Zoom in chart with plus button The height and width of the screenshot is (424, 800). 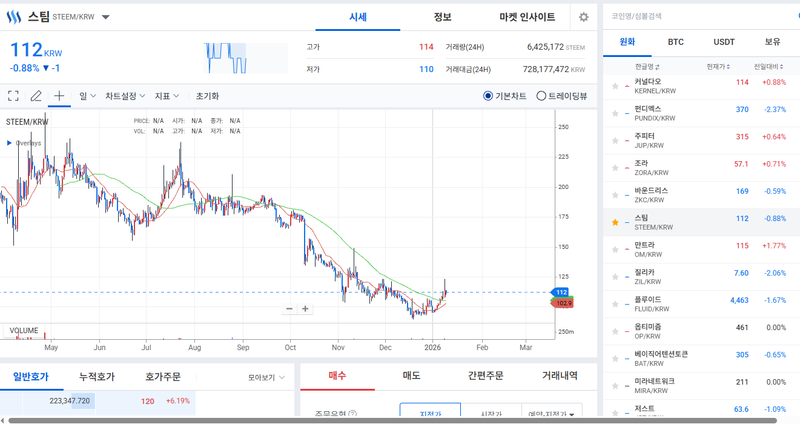pos(306,309)
